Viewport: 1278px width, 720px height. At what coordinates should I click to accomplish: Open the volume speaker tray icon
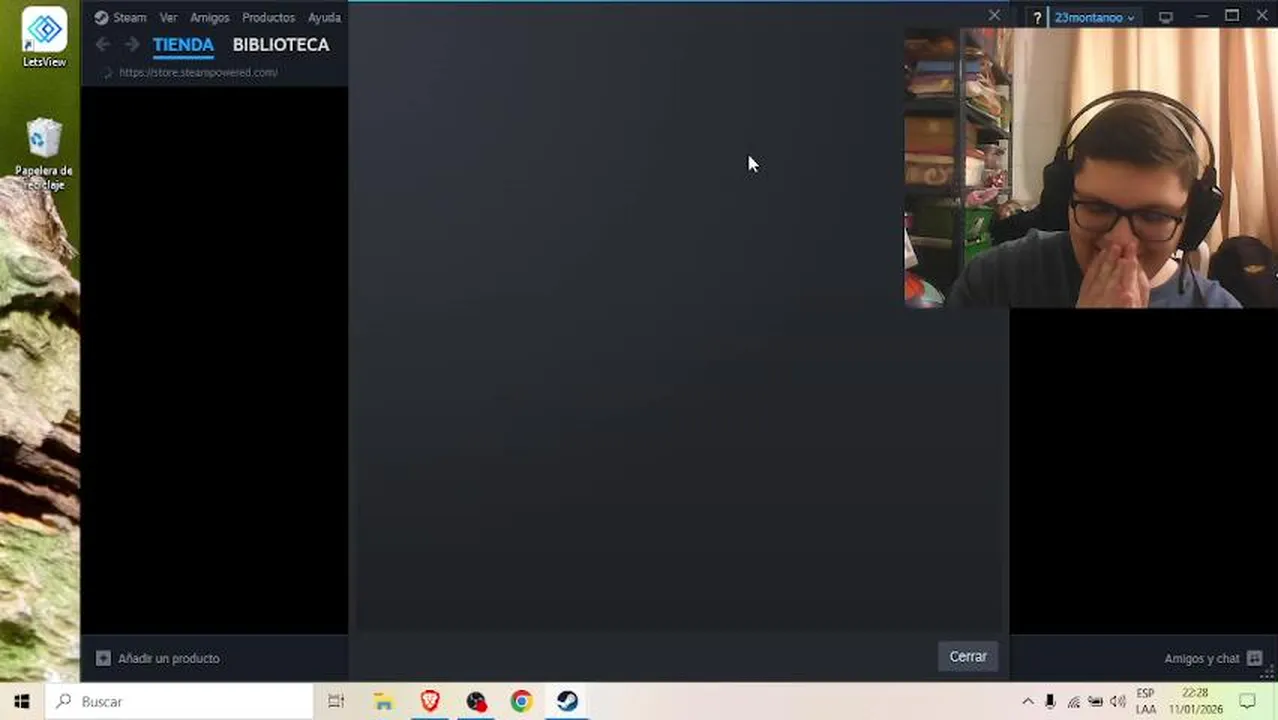coord(1117,702)
